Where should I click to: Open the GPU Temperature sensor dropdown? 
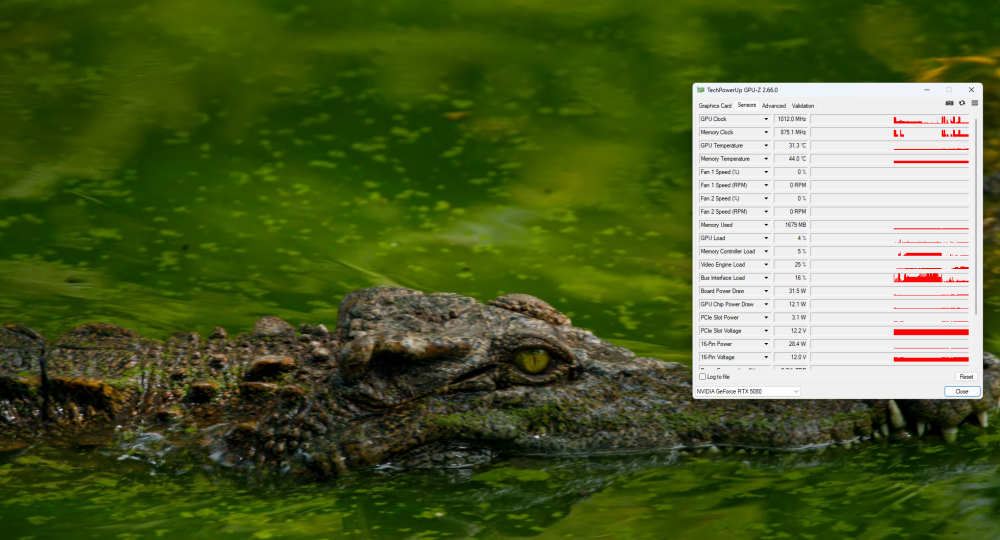[x=767, y=146]
